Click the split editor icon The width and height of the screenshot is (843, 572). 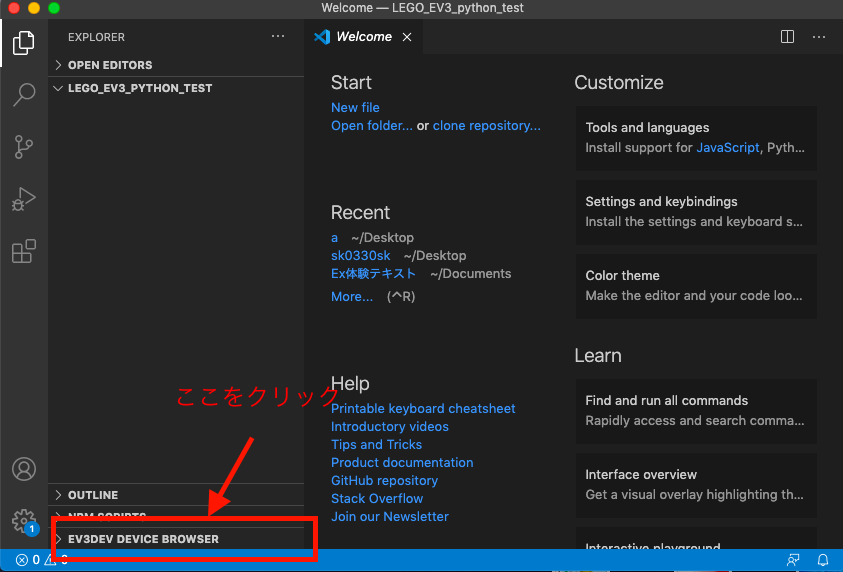tap(787, 37)
